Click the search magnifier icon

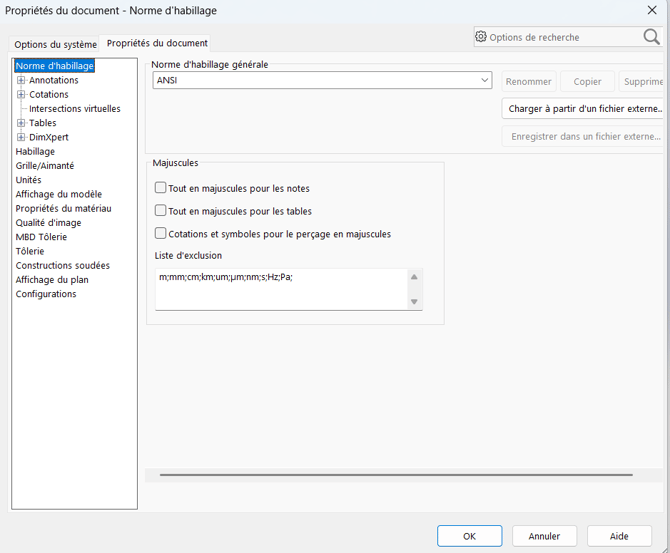[x=651, y=37]
